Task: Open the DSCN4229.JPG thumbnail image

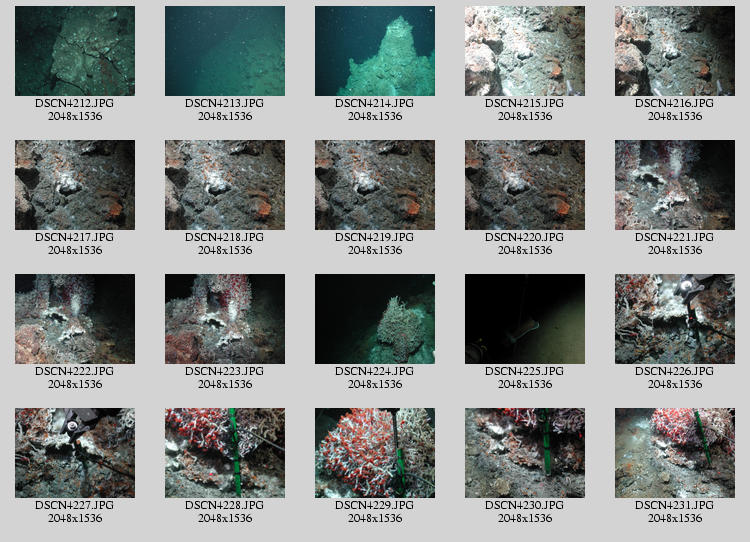Action: click(x=375, y=453)
